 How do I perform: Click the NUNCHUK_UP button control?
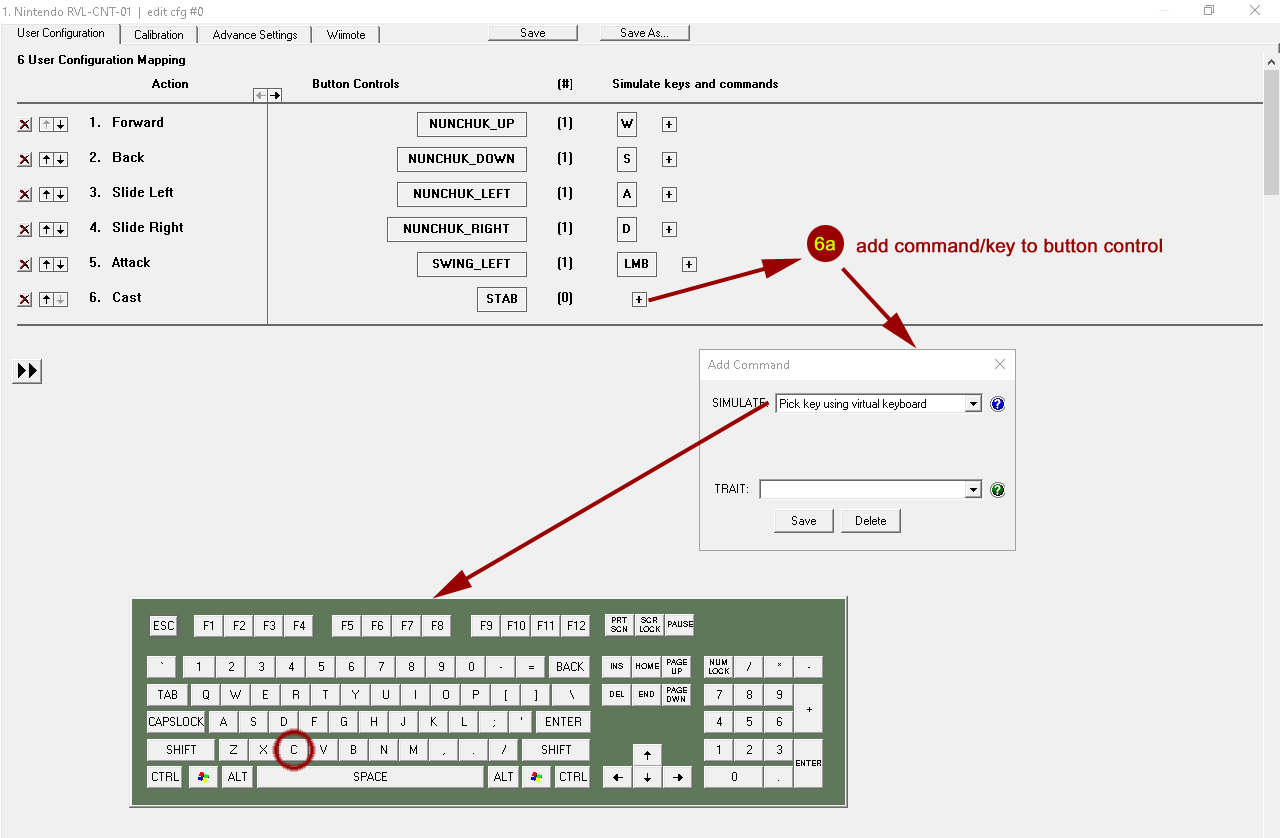click(471, 124)
